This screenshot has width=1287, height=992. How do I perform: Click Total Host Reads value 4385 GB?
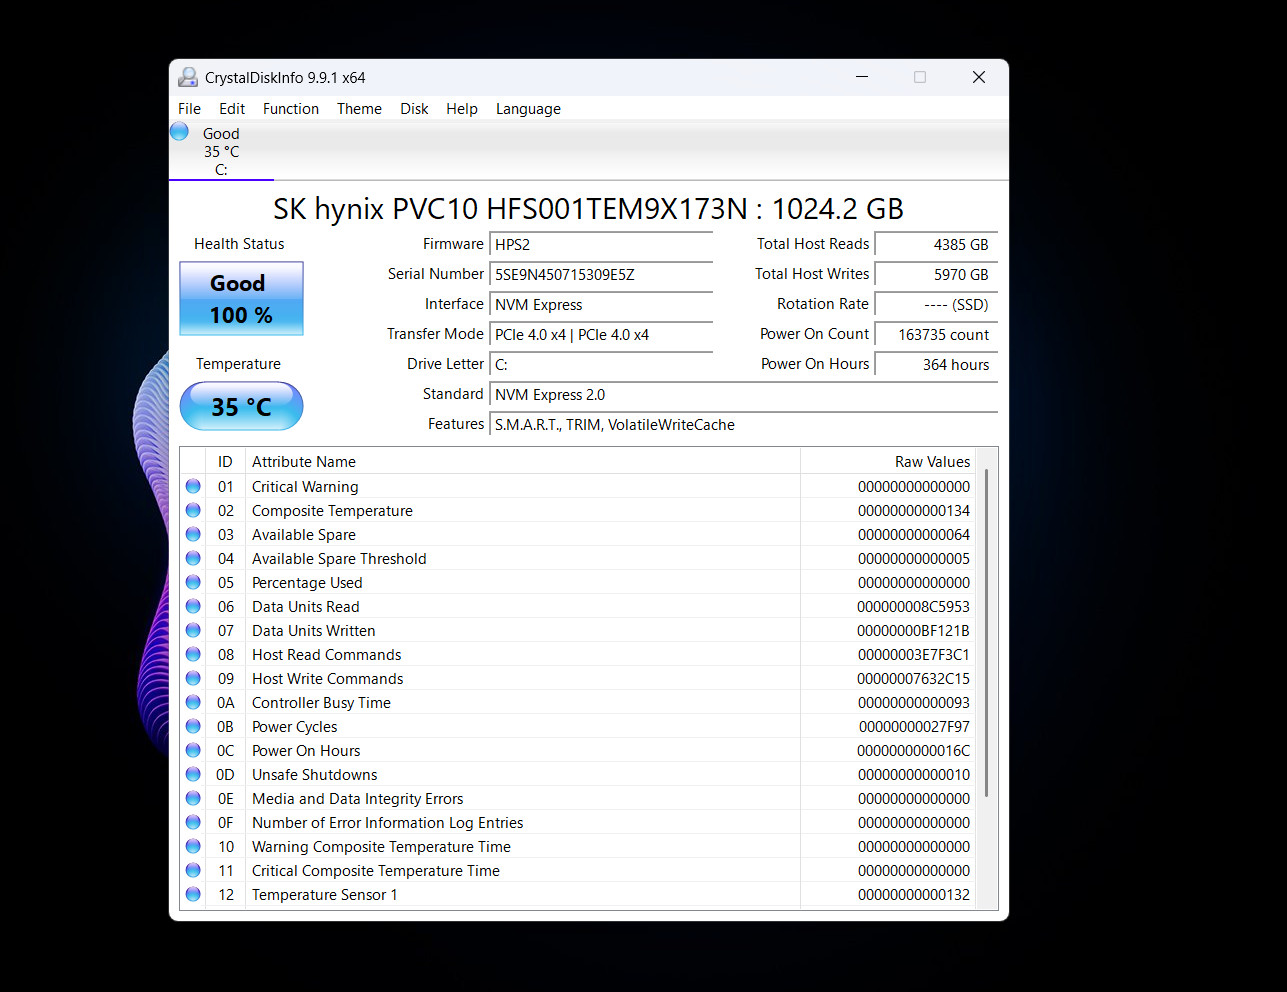click(x=936, y=245)
